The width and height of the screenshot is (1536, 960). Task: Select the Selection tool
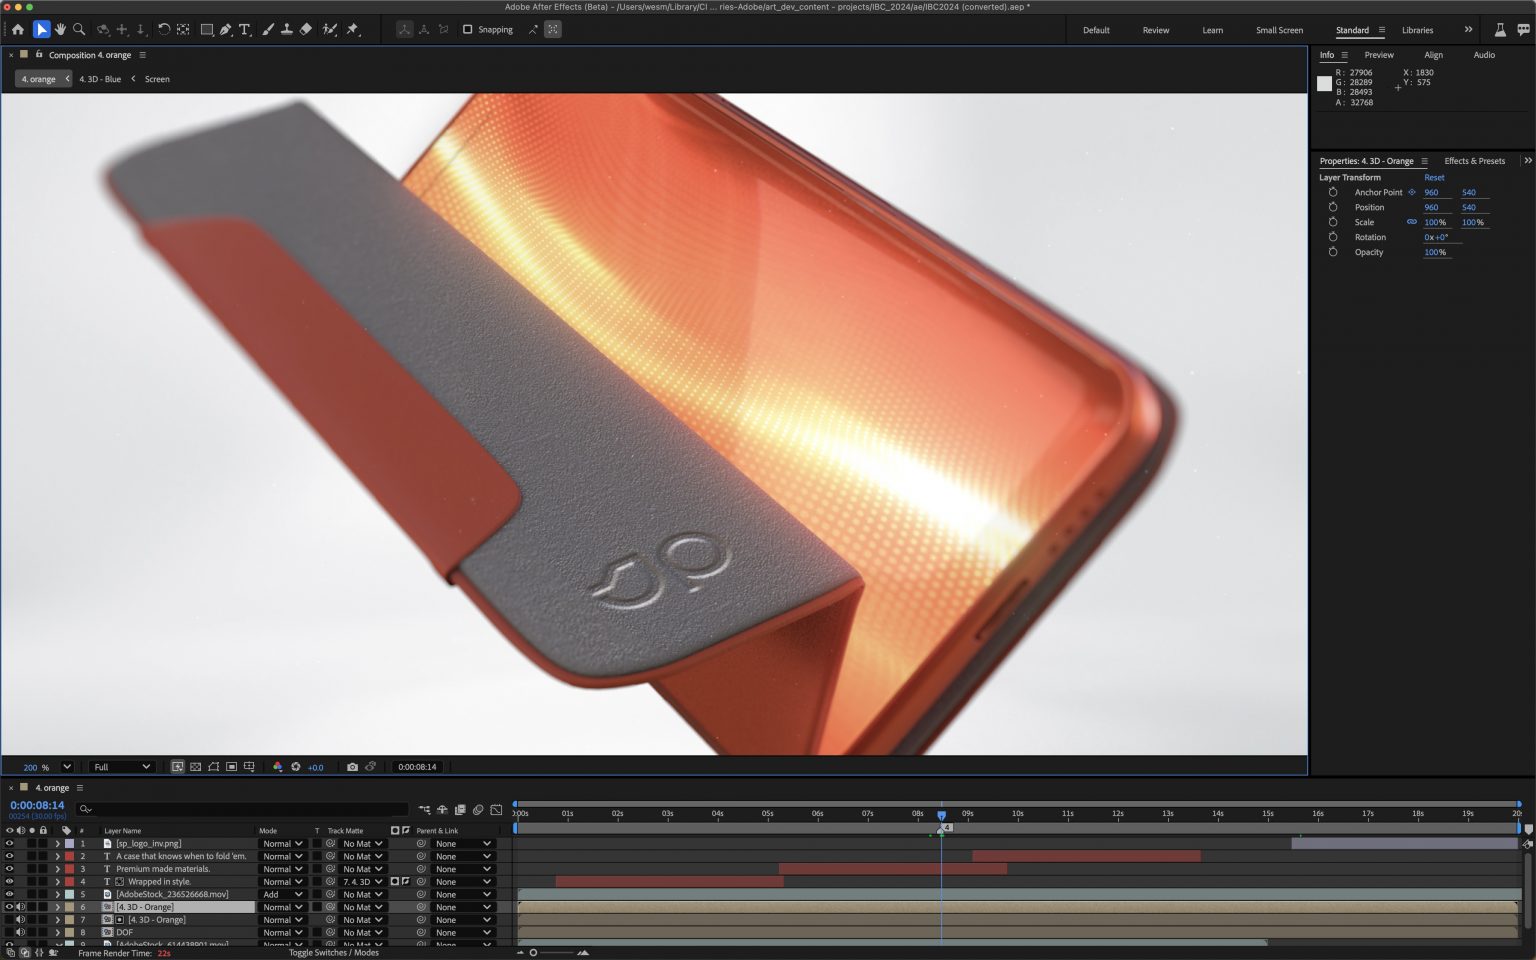(41, 29)
